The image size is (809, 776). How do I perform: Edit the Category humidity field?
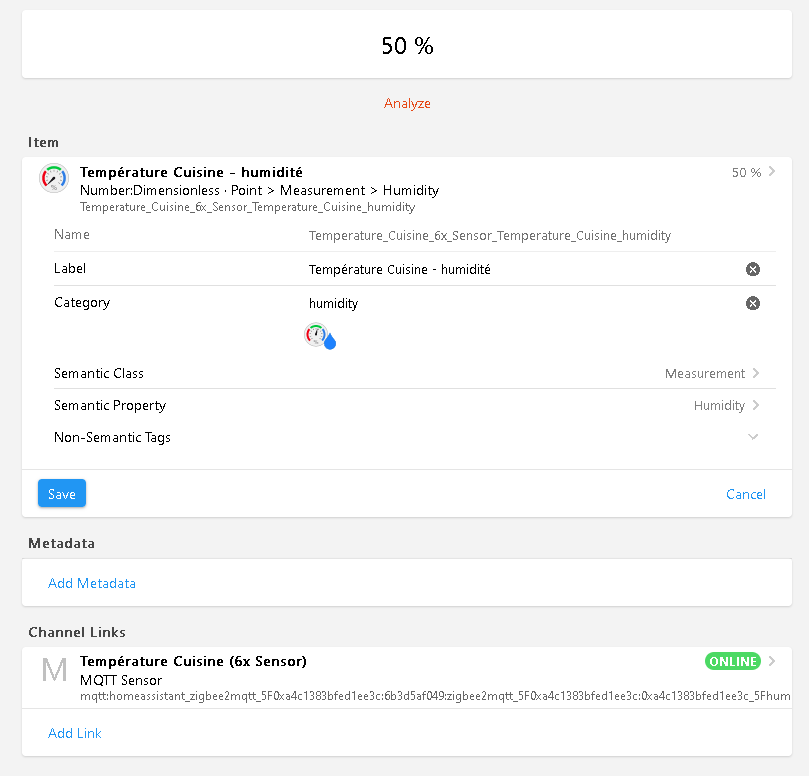click(520, 303)
